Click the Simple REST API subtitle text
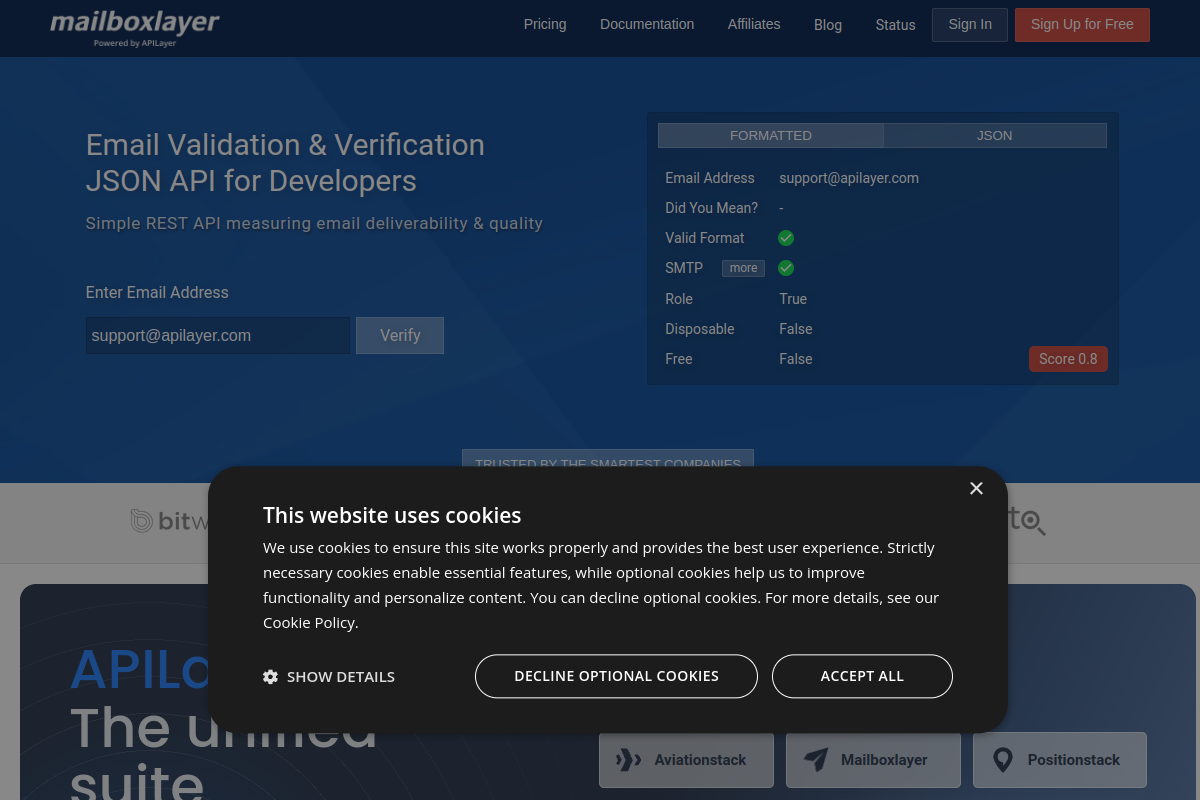The width and height of the screenshot is (1200, 800). 314,223
